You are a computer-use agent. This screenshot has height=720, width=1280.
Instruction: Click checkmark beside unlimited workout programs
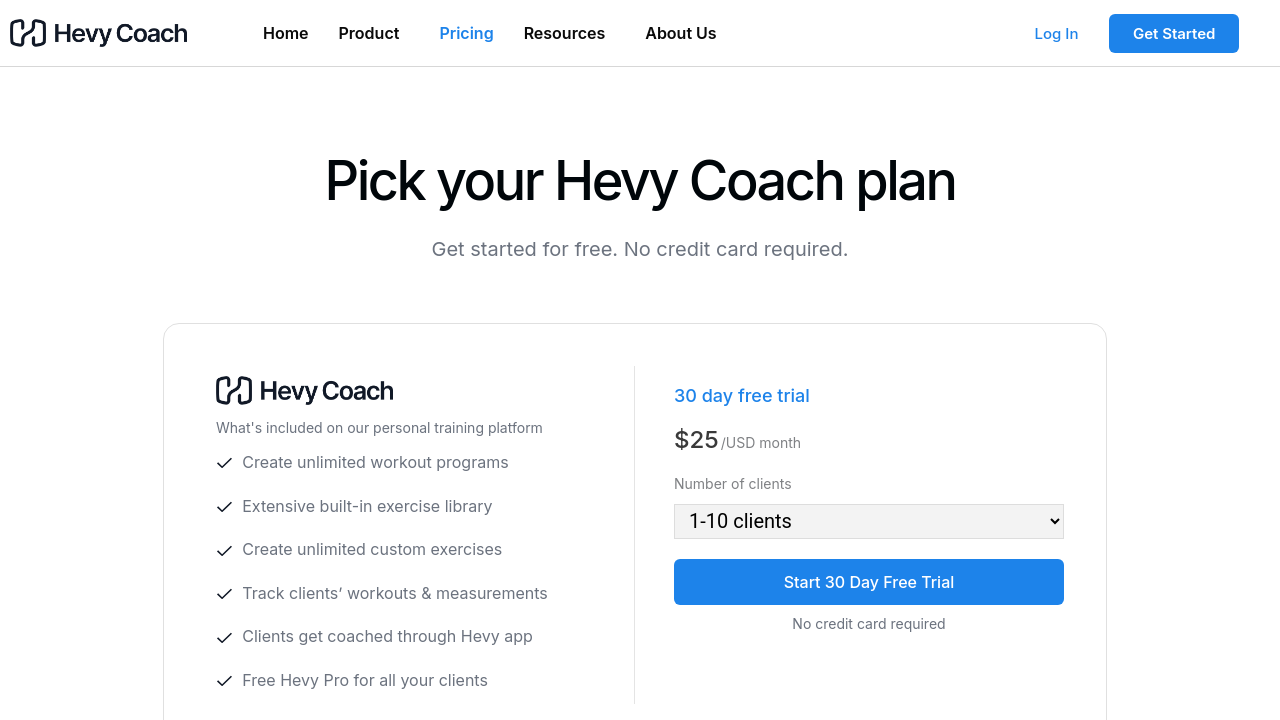225,463
